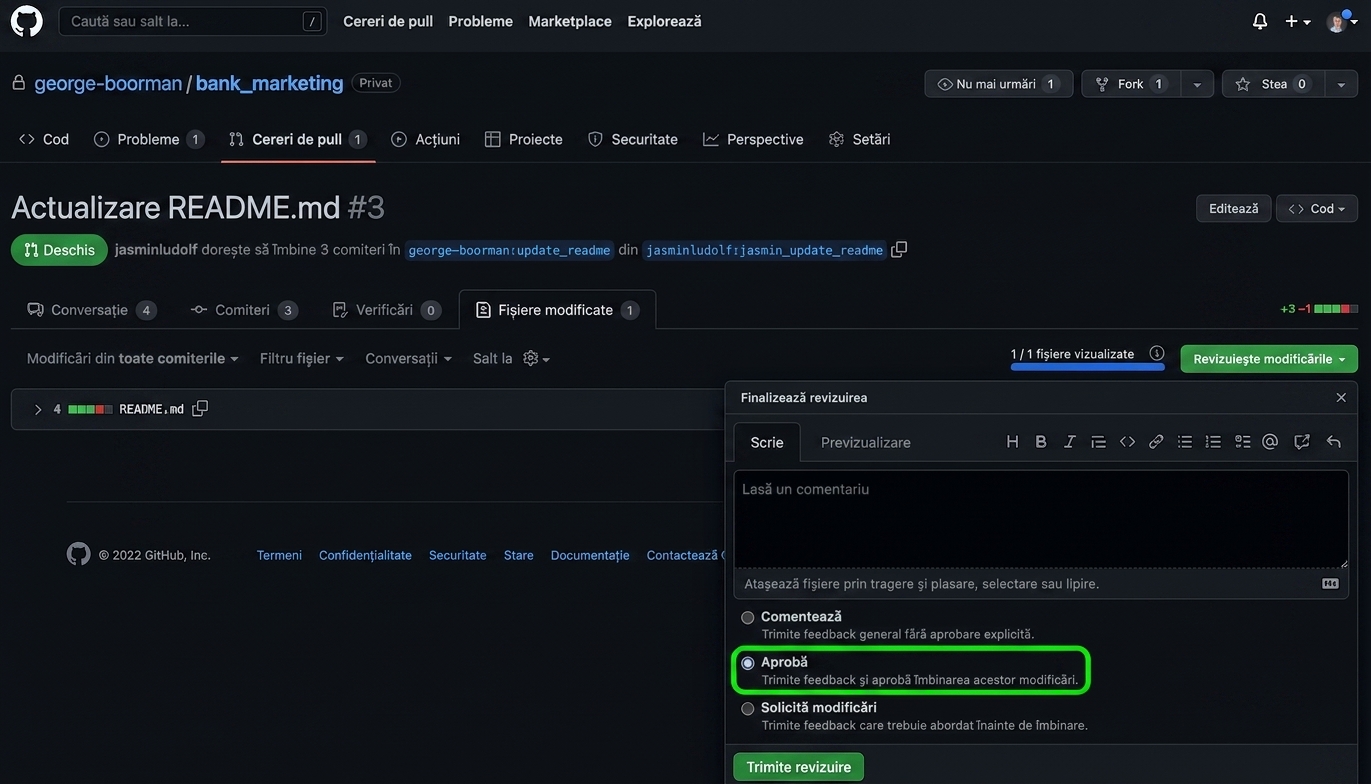Toggle Nu mai urmări watch button

pos(999,84)
